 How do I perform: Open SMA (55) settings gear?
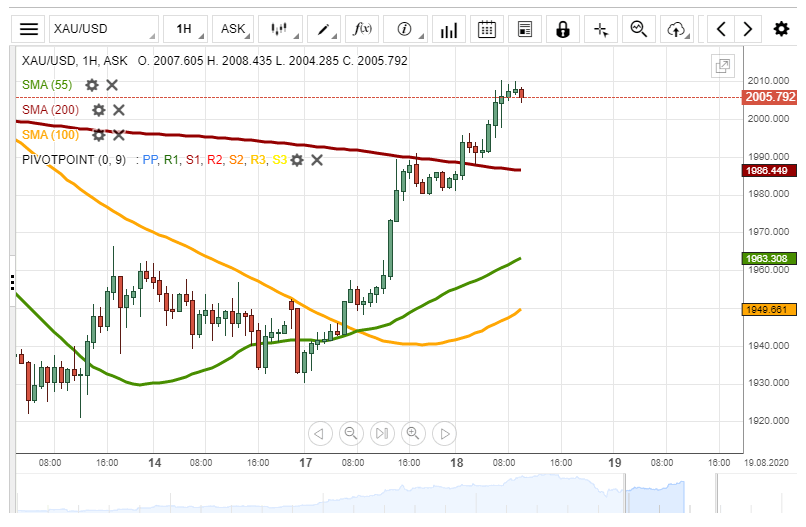[x=92, y=85]
